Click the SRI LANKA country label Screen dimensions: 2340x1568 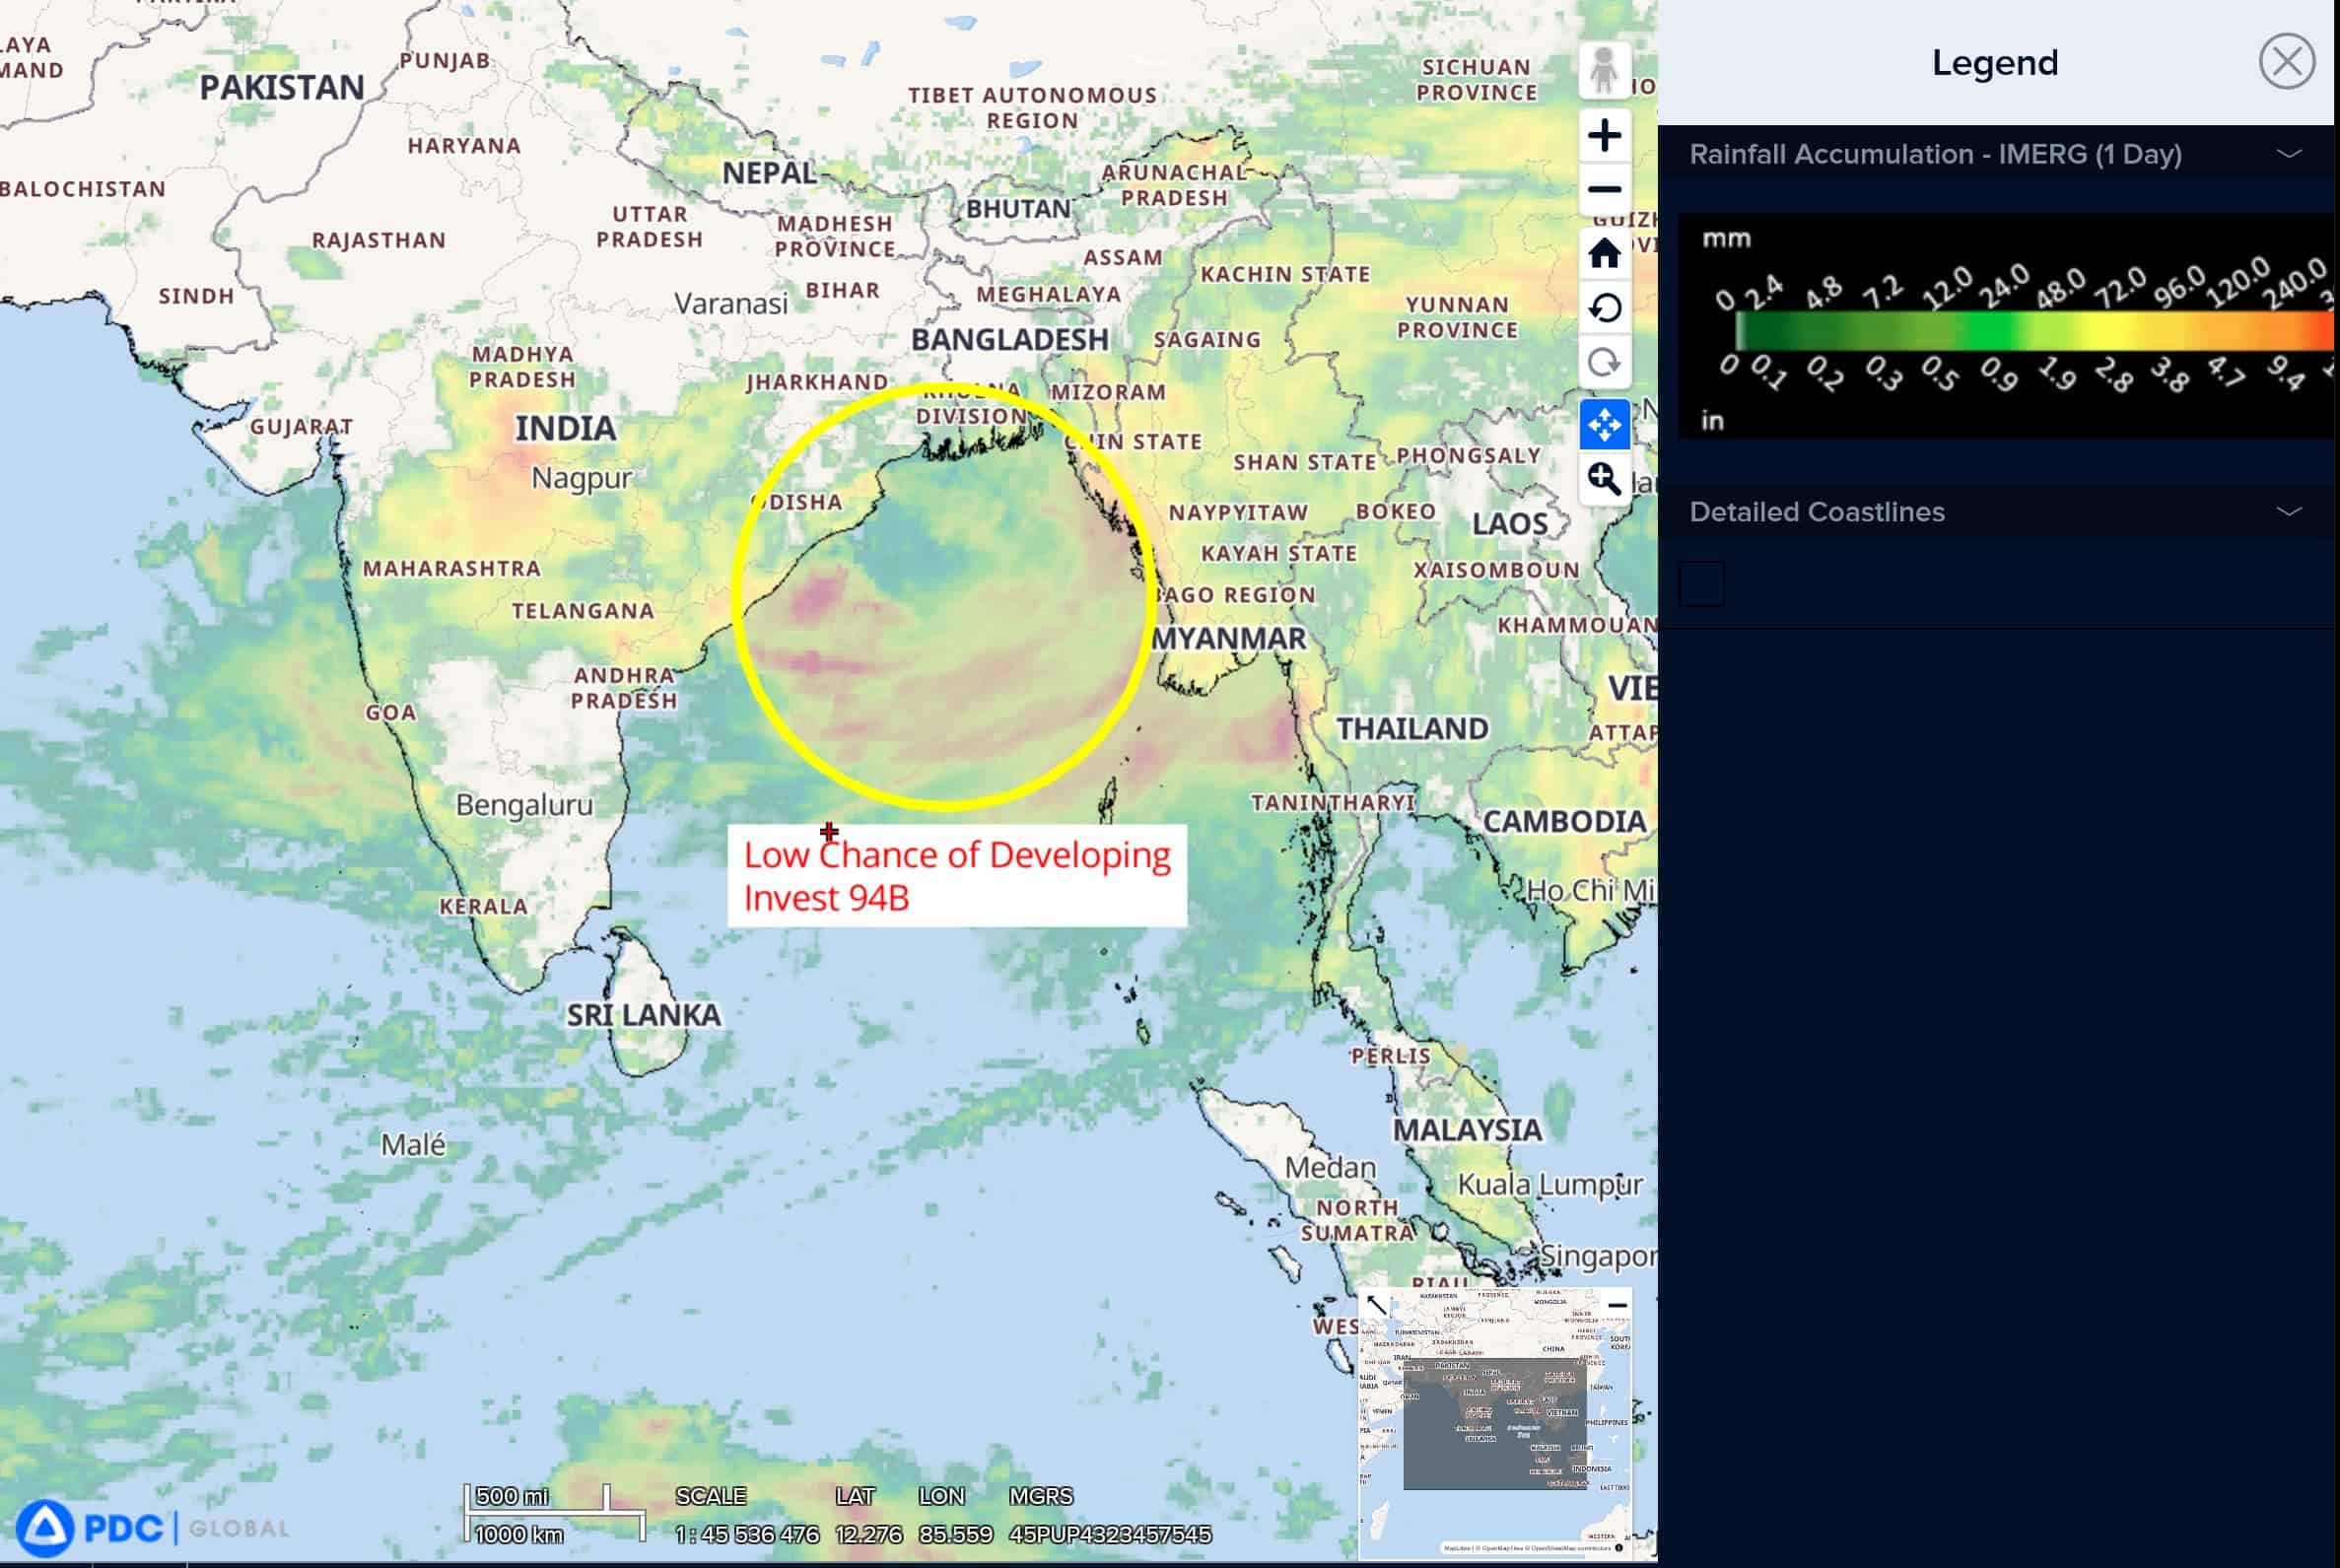(x=644, y=1015)
